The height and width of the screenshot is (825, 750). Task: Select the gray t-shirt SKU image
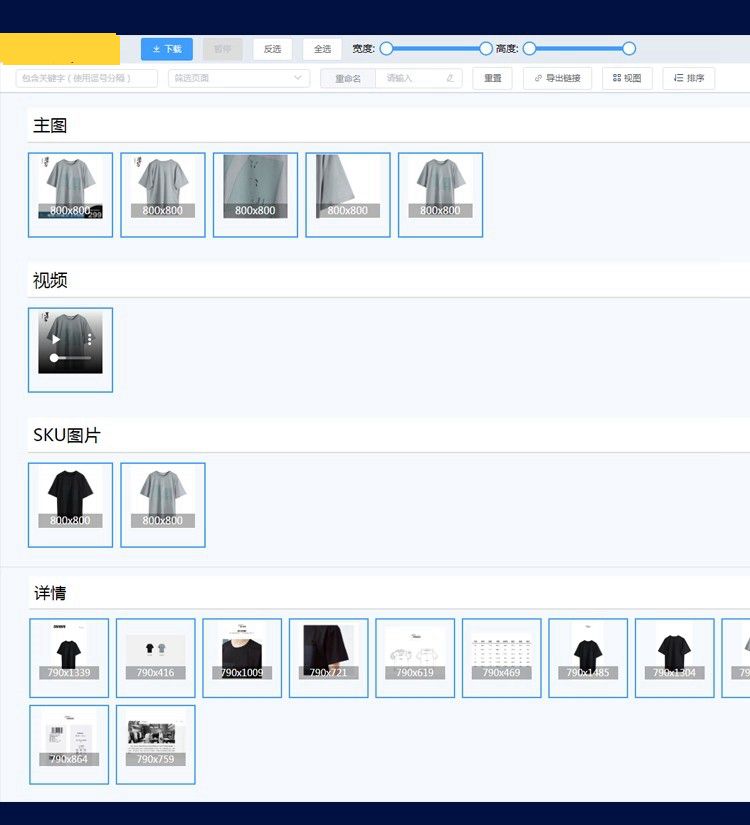coord(163,505)
